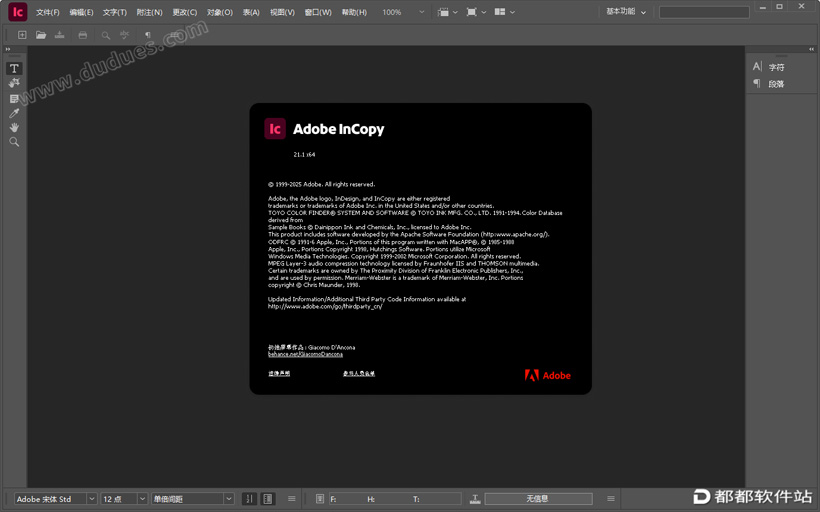Image resolution: width=820 pixels, height=512 pixels.
Task: Click the copyfit info document icon
Action: [320, 499]
